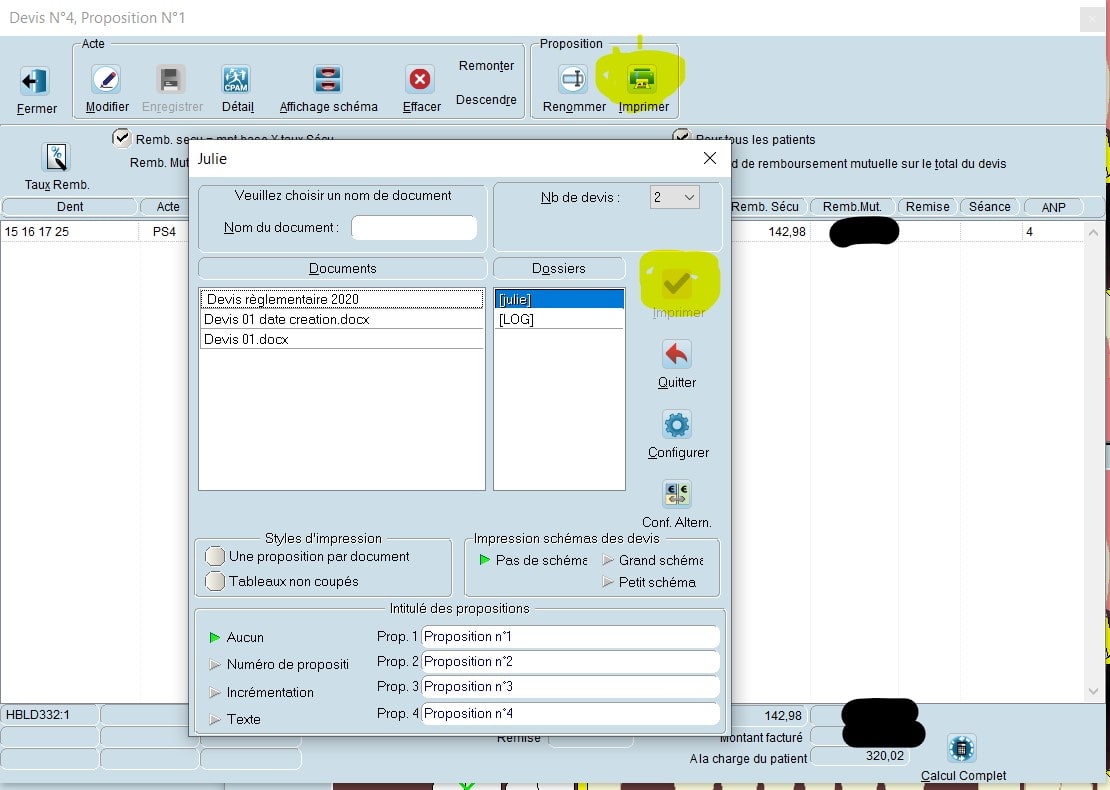Image resolution: width=1110 pixels, height=790 pixels.
Task: Click the Quitter red arrow button
Action: (677, 355)
